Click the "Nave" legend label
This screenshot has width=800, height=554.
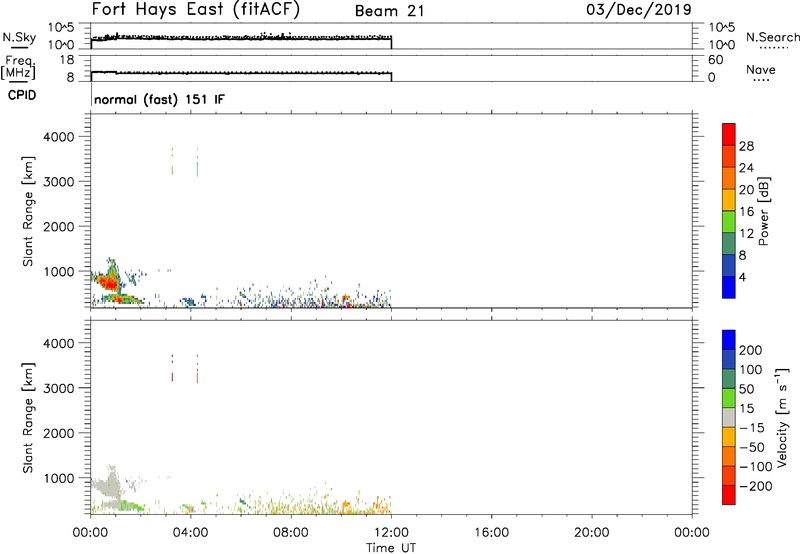pyautogui.click(x=761, y=69)
